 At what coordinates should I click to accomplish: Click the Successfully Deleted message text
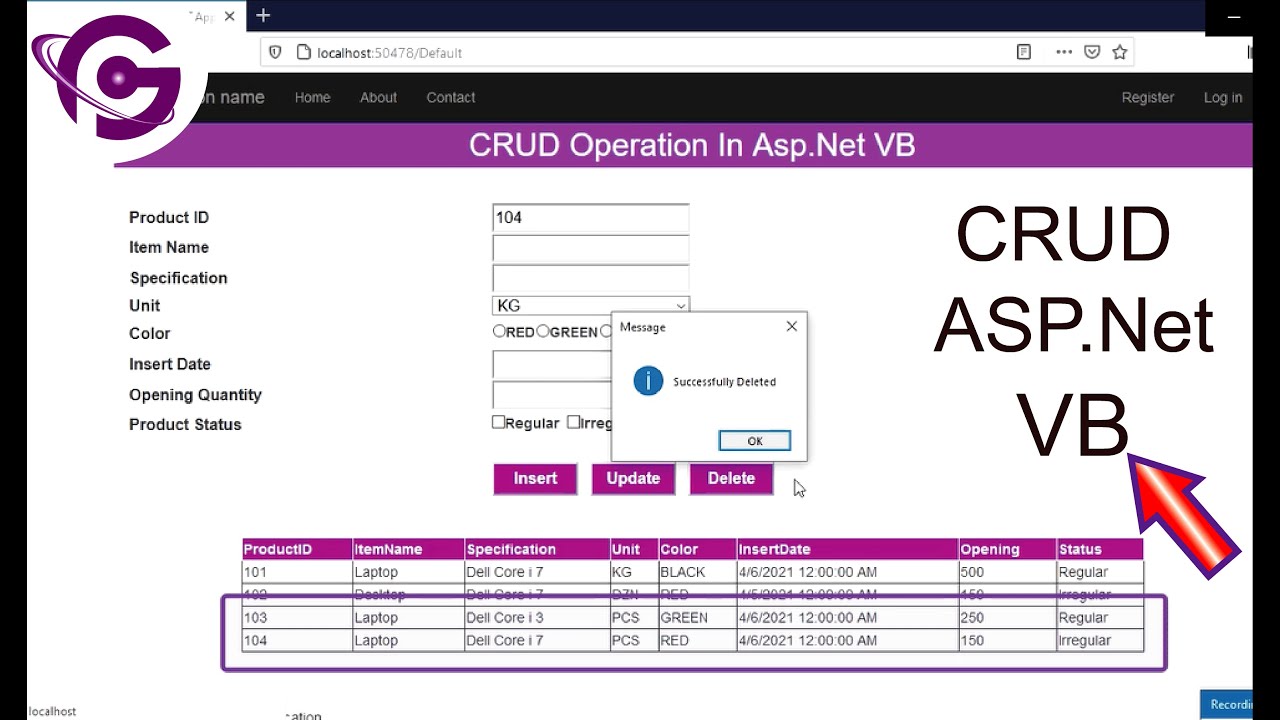pyautogui.click(x=724, y=382)
